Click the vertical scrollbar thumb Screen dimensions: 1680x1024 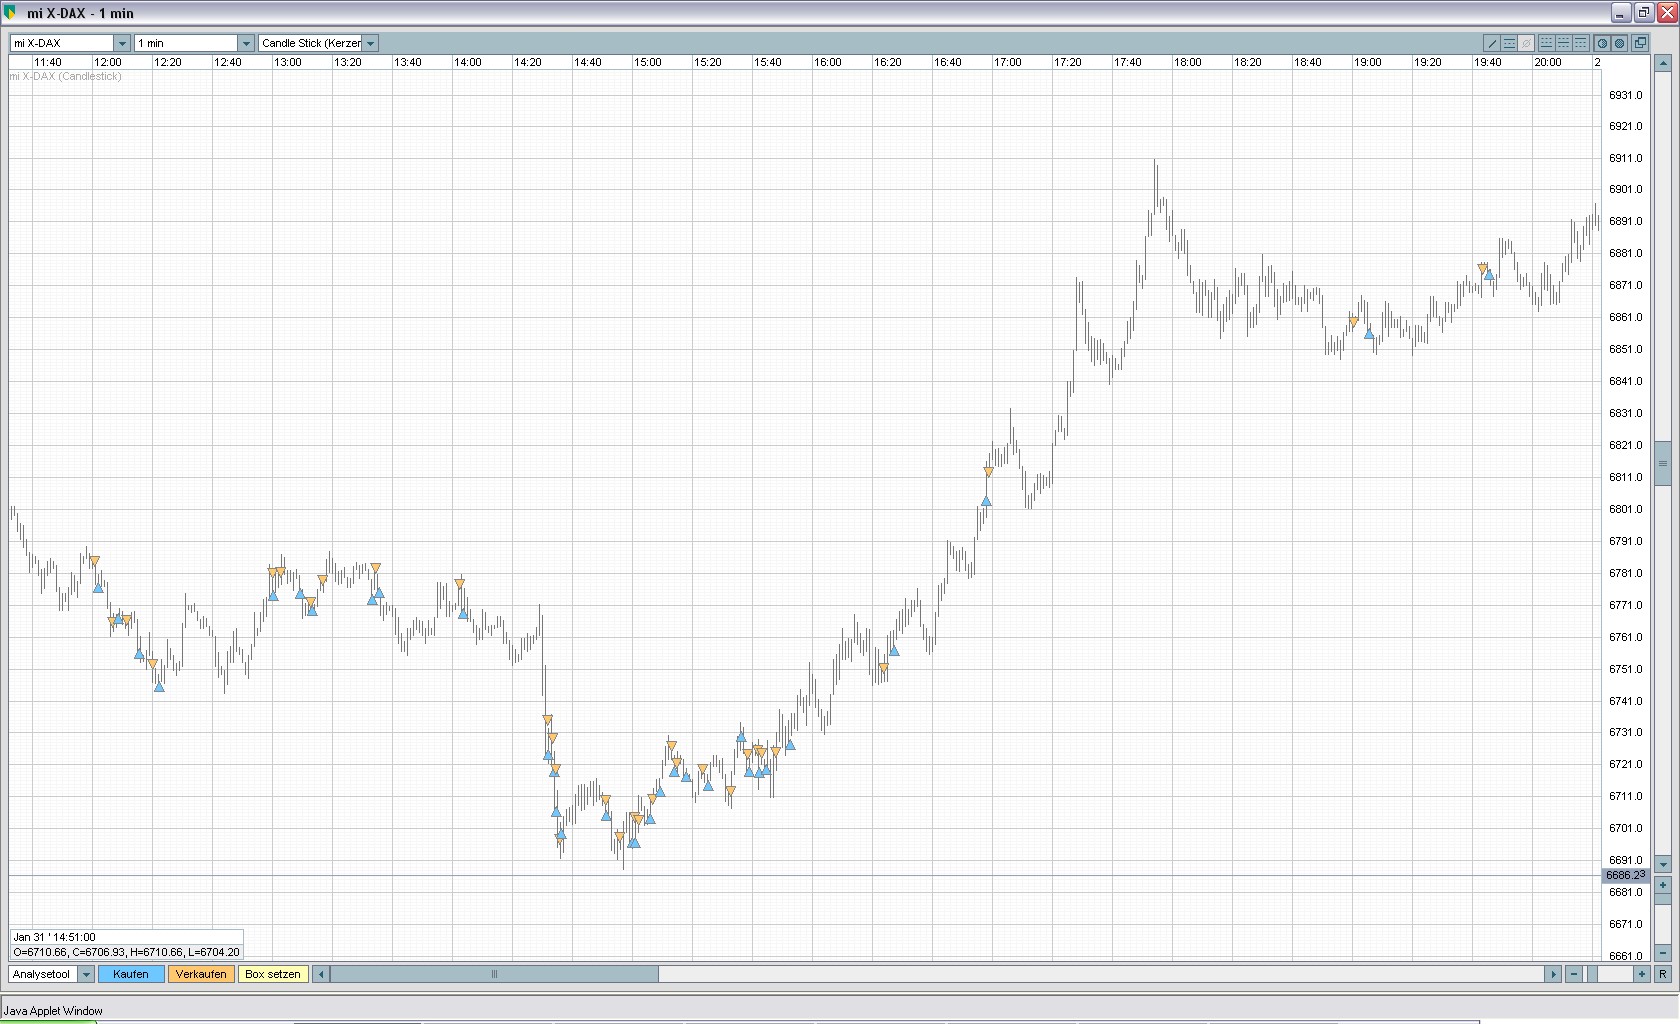click(1663, 463)
